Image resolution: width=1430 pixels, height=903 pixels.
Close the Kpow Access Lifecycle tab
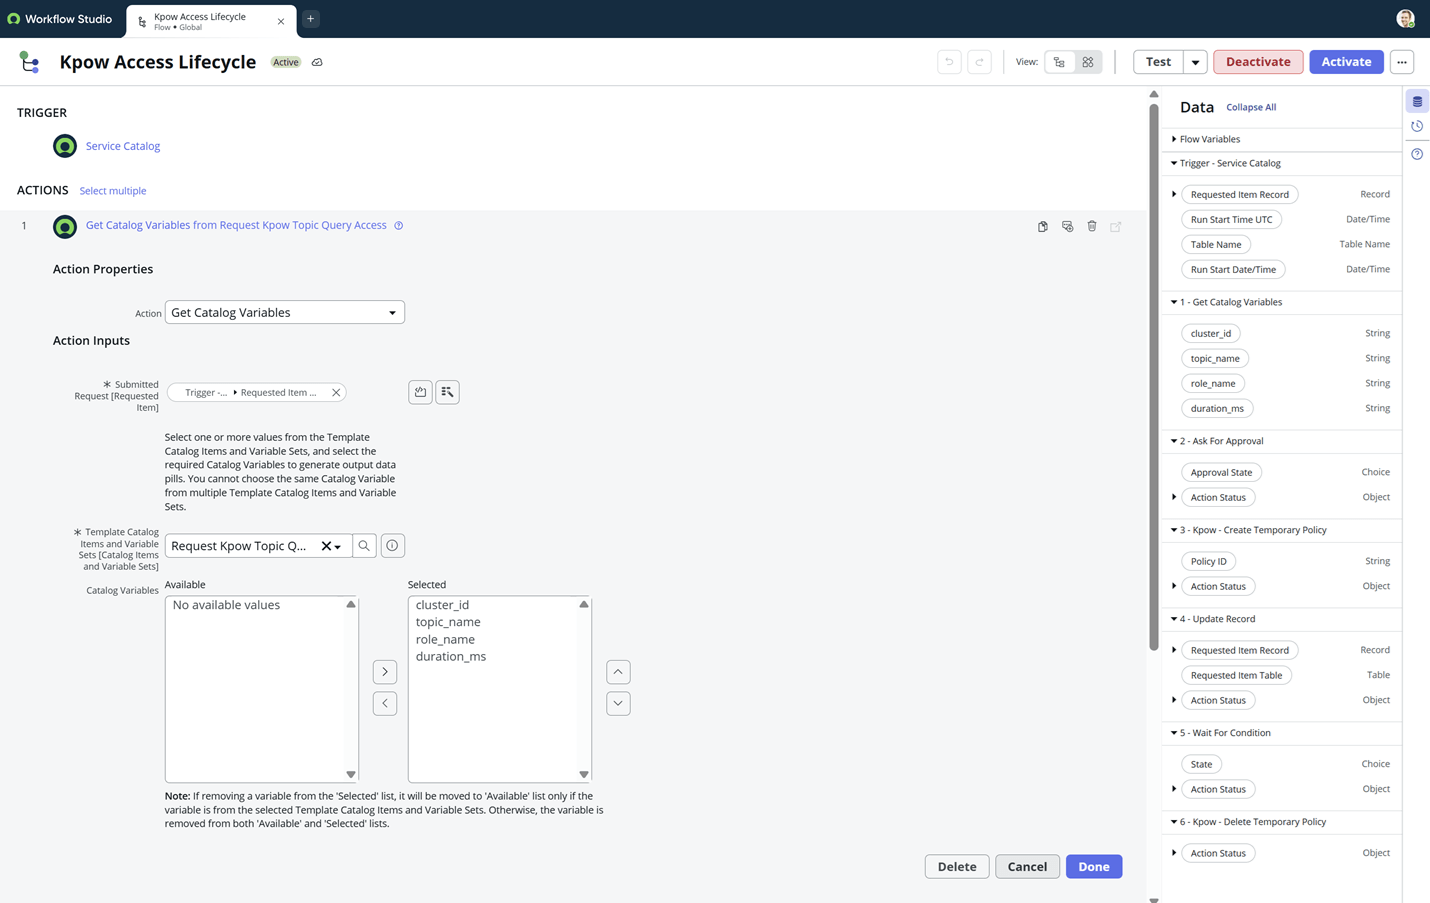281,21
